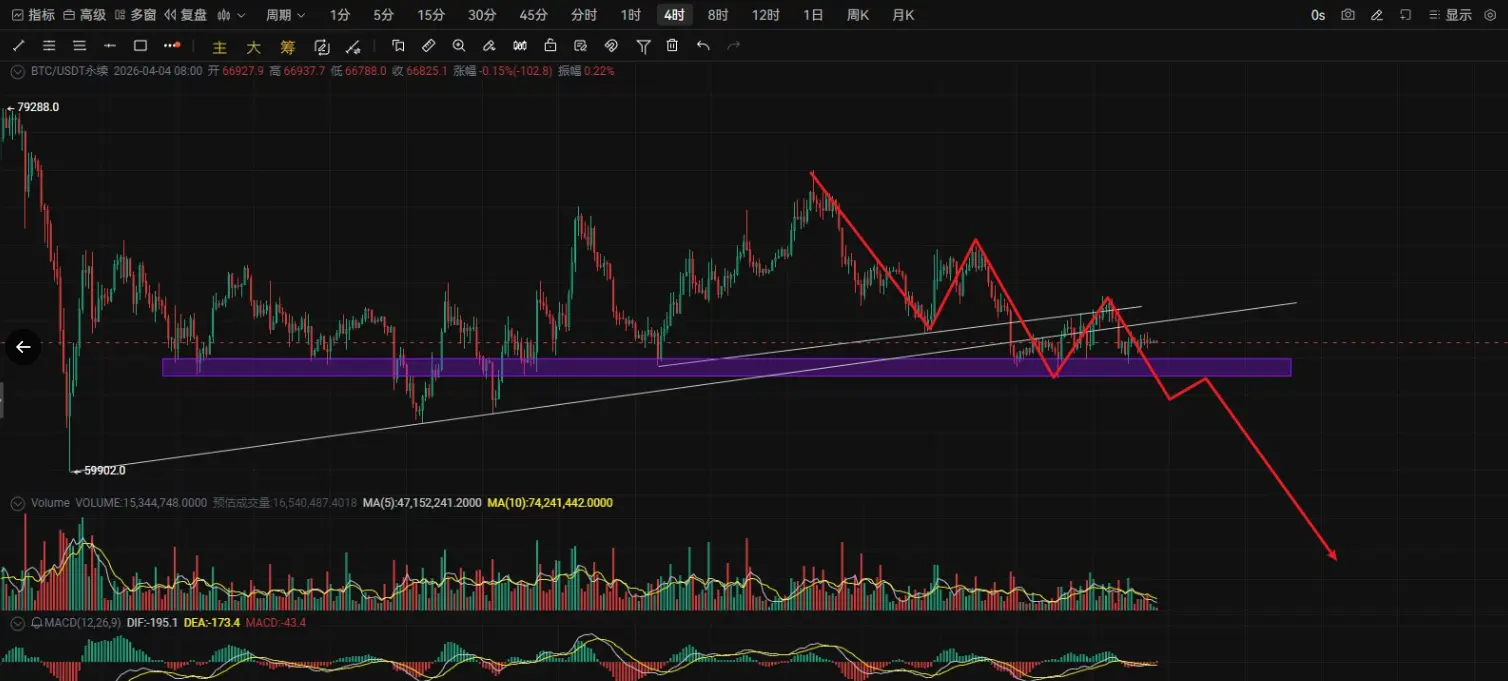
Task: Toggle the magnet snap link icon
Action: [x=611, y=46]
